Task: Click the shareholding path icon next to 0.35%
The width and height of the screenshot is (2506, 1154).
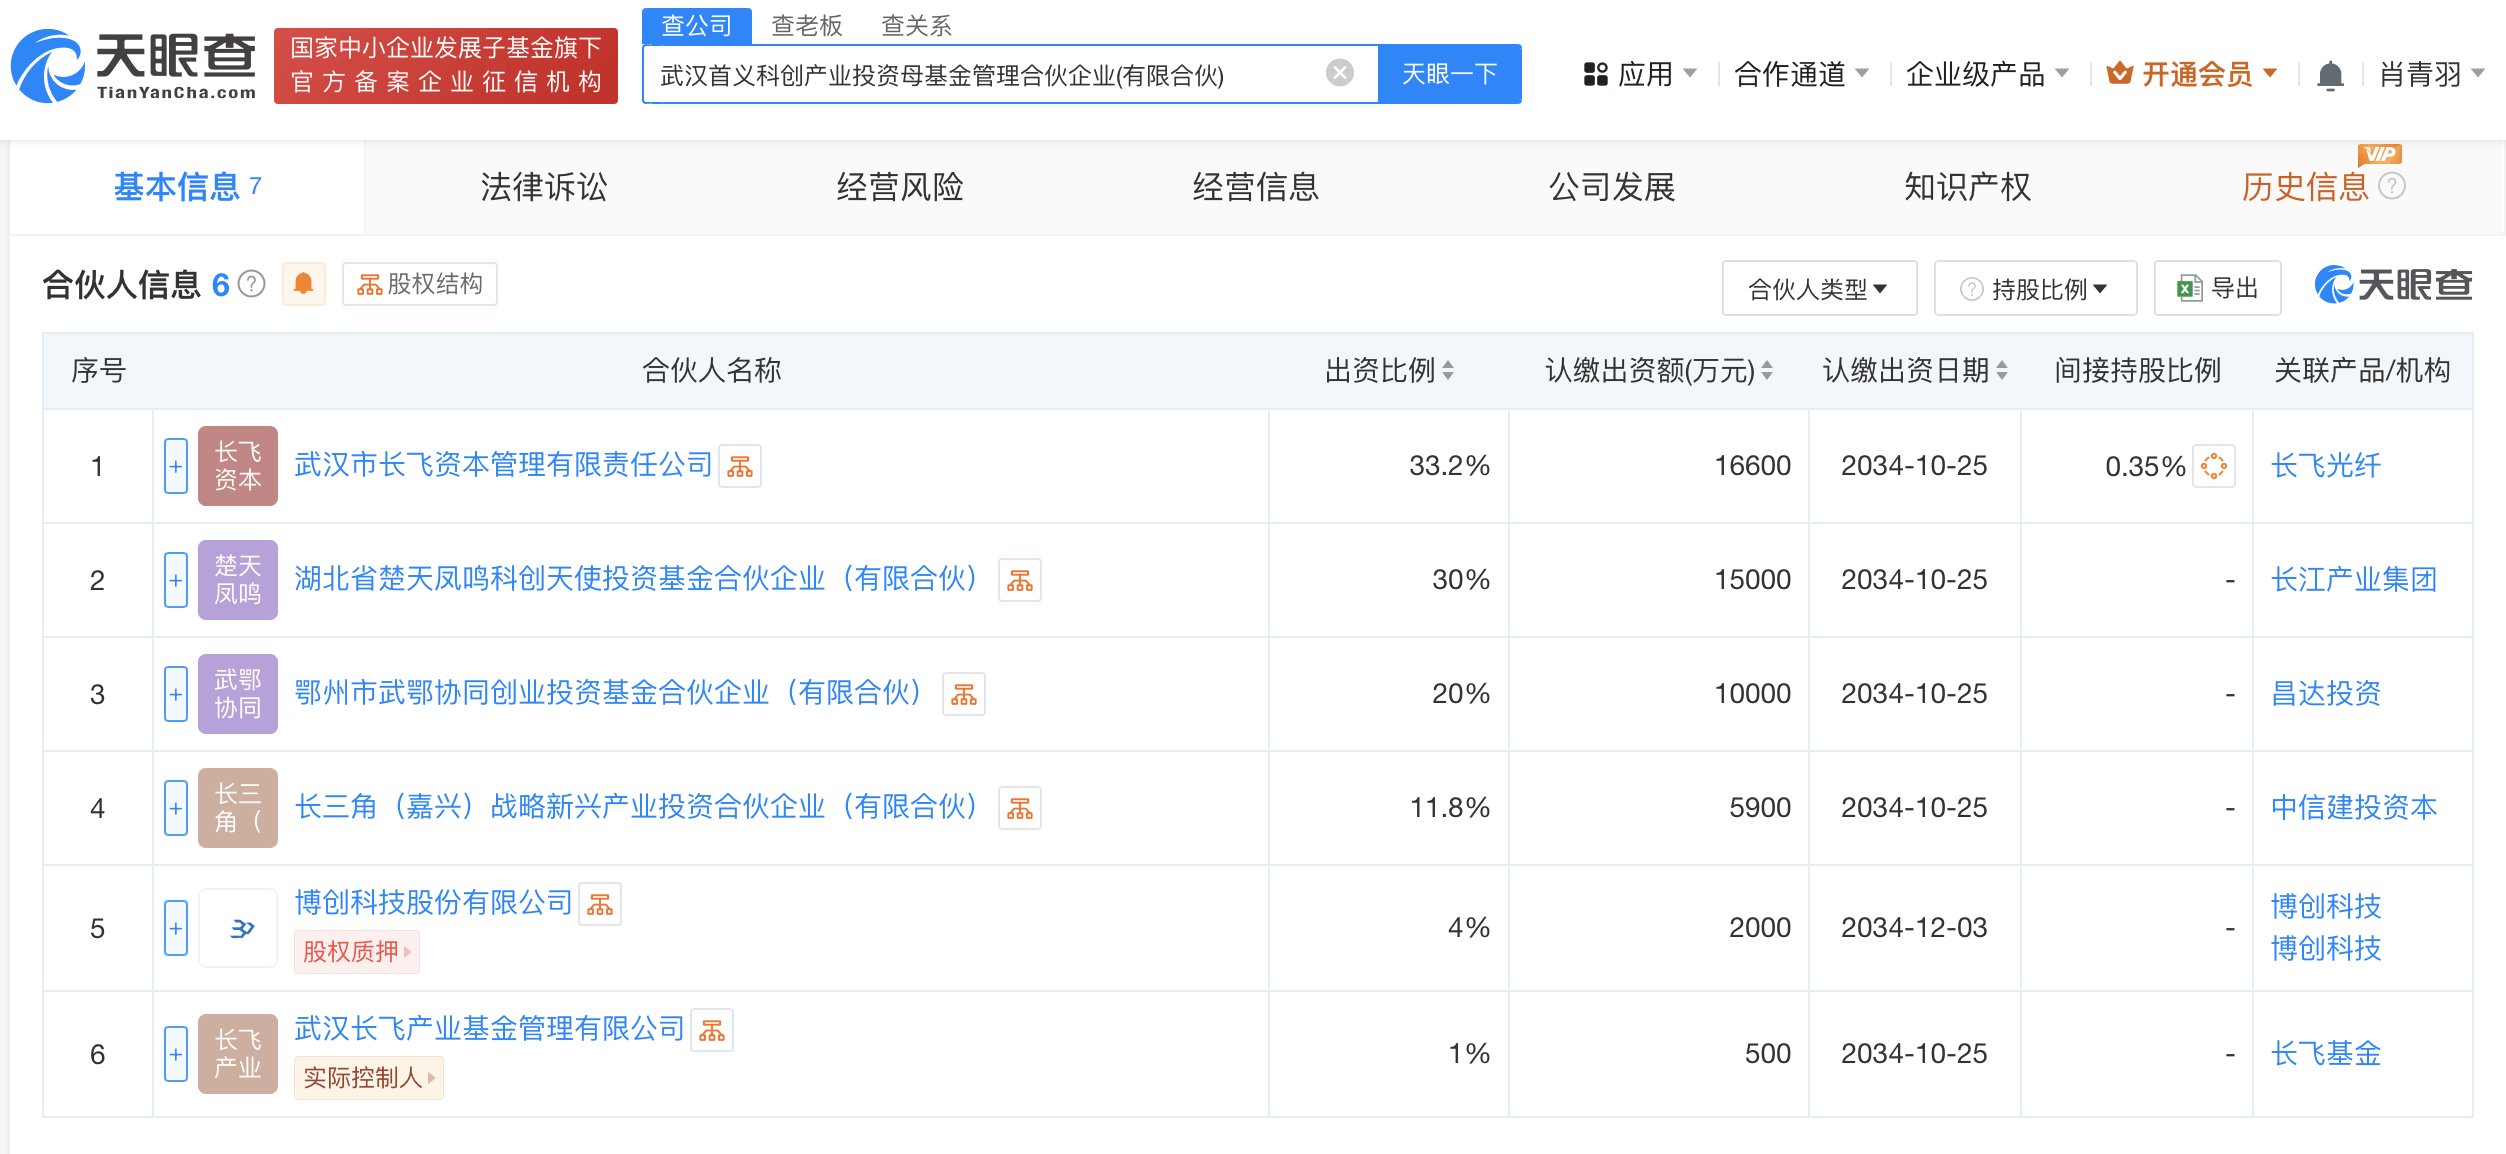Action: tap(2216, 465)
